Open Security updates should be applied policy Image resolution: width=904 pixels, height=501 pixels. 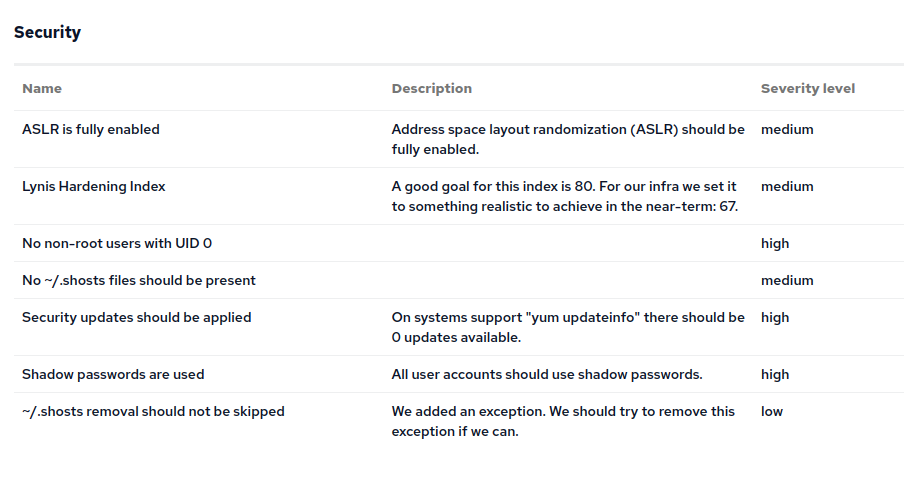pos(137,317)
